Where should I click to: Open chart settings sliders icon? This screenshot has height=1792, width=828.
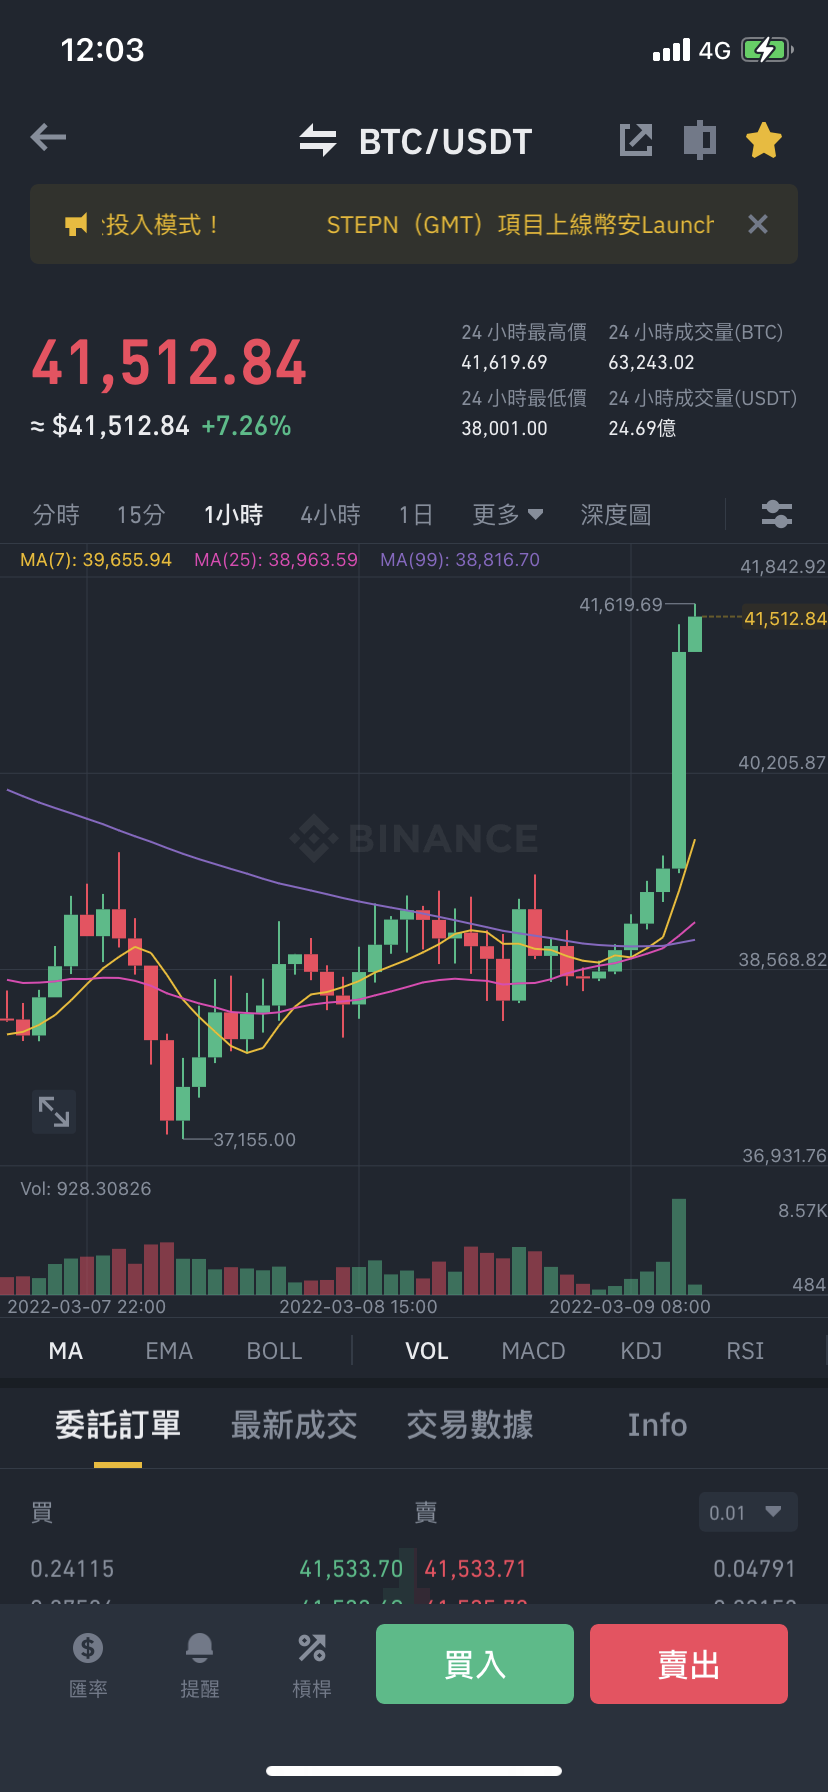coord(777,514)
